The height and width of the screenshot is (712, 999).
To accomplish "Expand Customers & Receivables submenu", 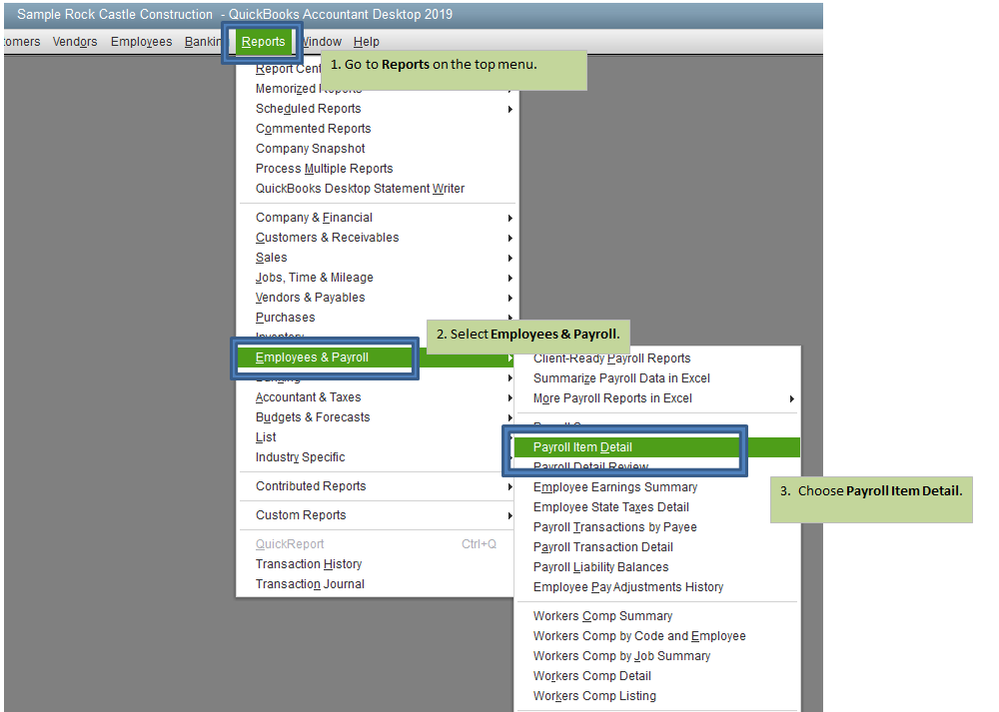I will pyautogui.click(x=376, y=238).
